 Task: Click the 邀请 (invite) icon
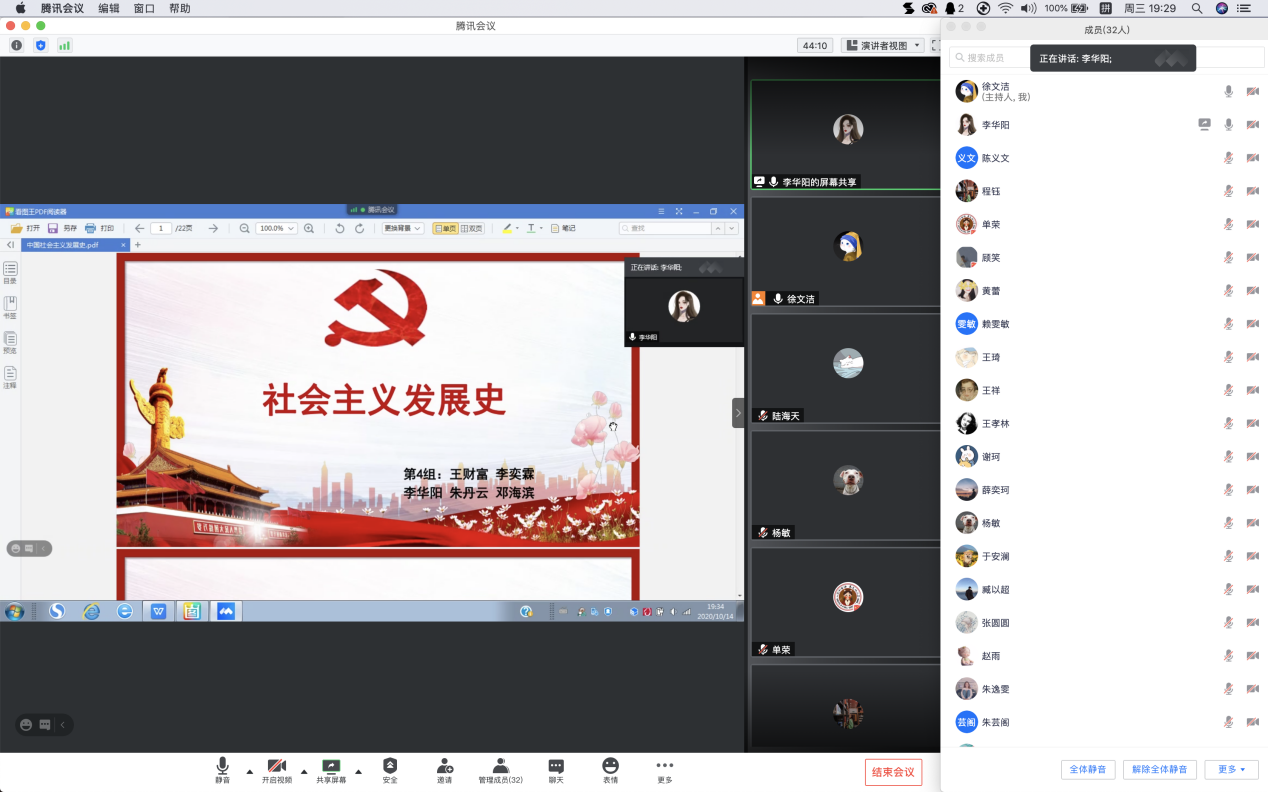click(445, 766)
